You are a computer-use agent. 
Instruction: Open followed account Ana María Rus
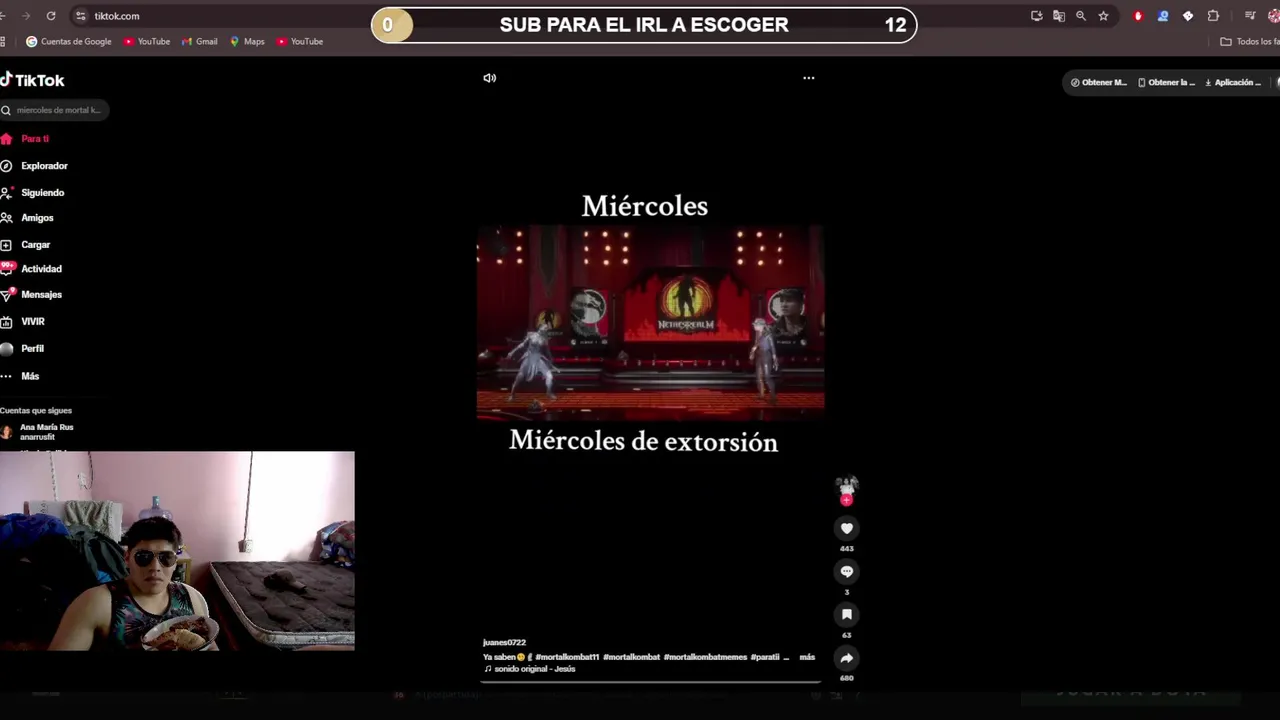tap(38, 432)
